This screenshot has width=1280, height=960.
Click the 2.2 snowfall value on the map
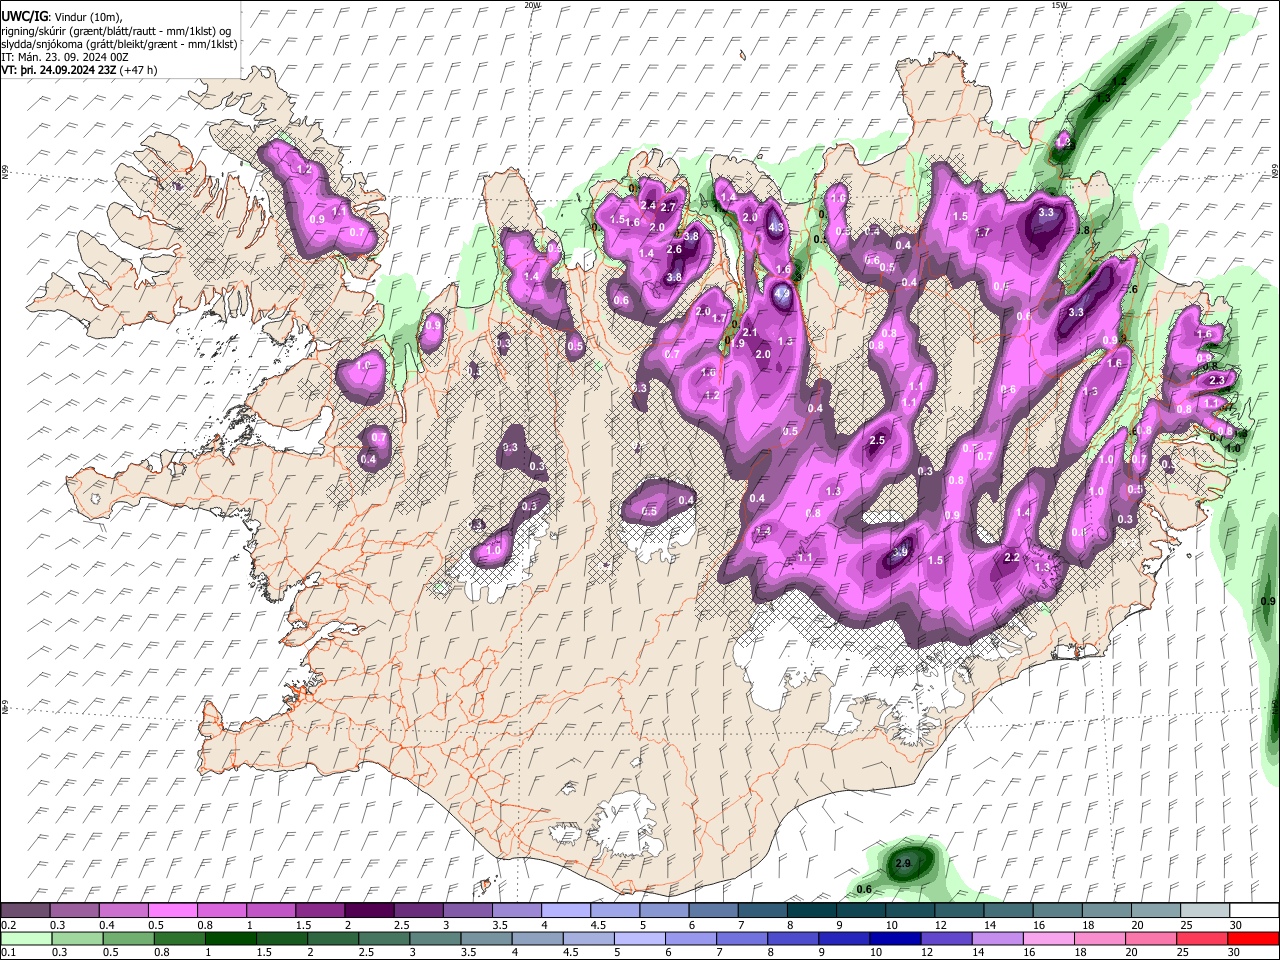pyautogui.click(x=1011, y=557)
